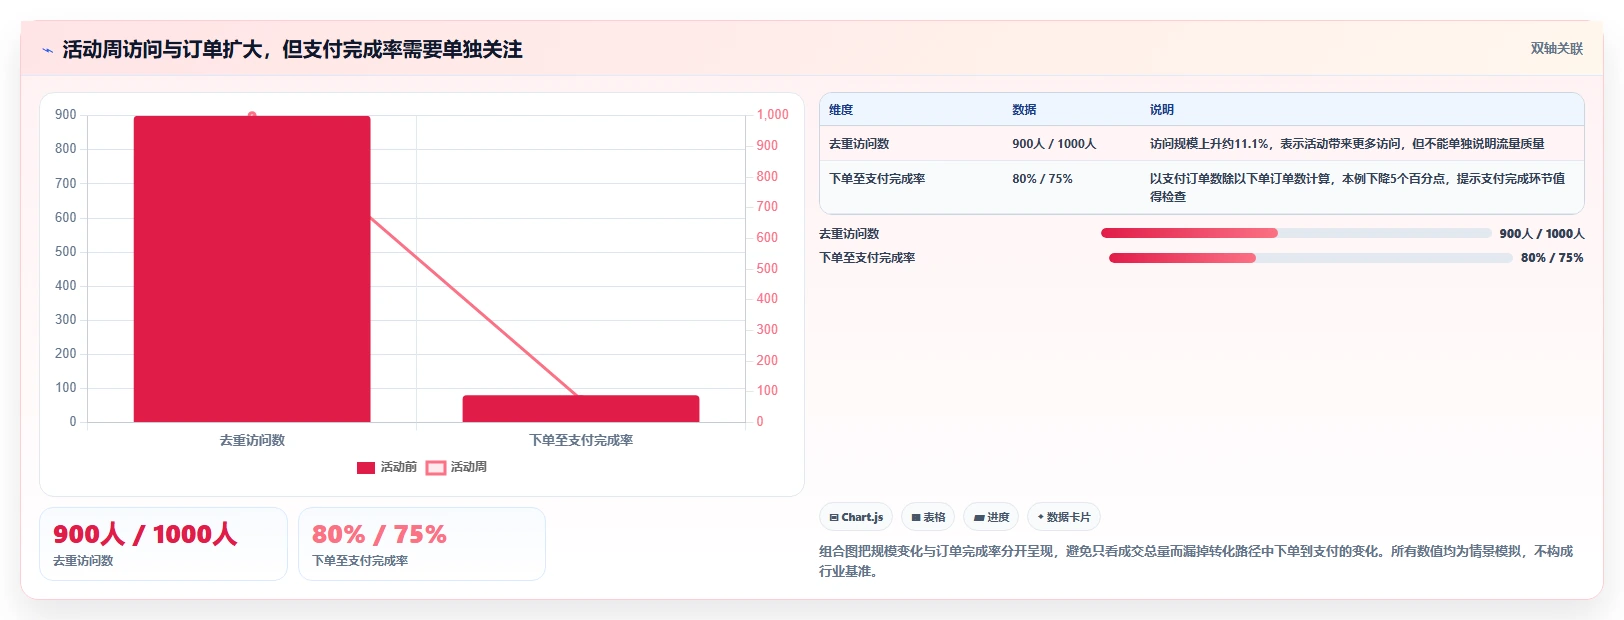The height and width of the screenshot is (620, 1624).
Task: Click the 去重访问数 progress bar
Action: (1296, 233)
